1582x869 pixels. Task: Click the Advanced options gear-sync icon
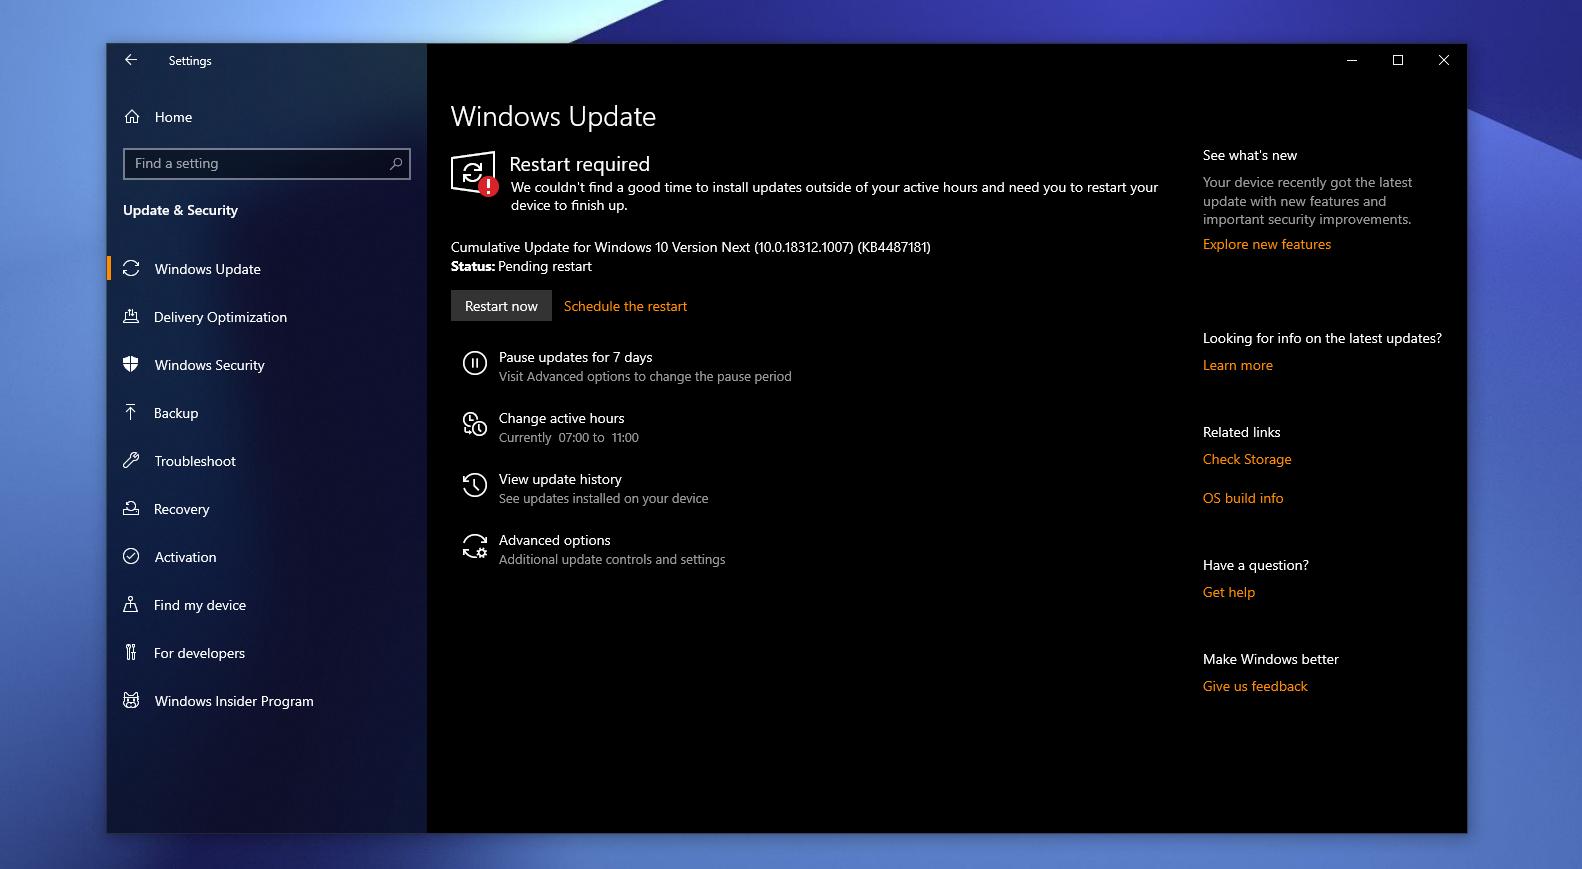[x=474, y=547]
